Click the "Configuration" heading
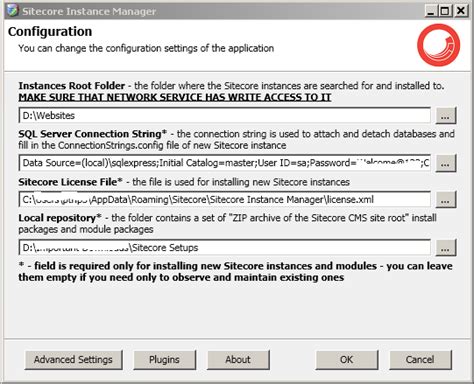Image resolution: width=474 pixels, height=384 pixels. point(50,32)
